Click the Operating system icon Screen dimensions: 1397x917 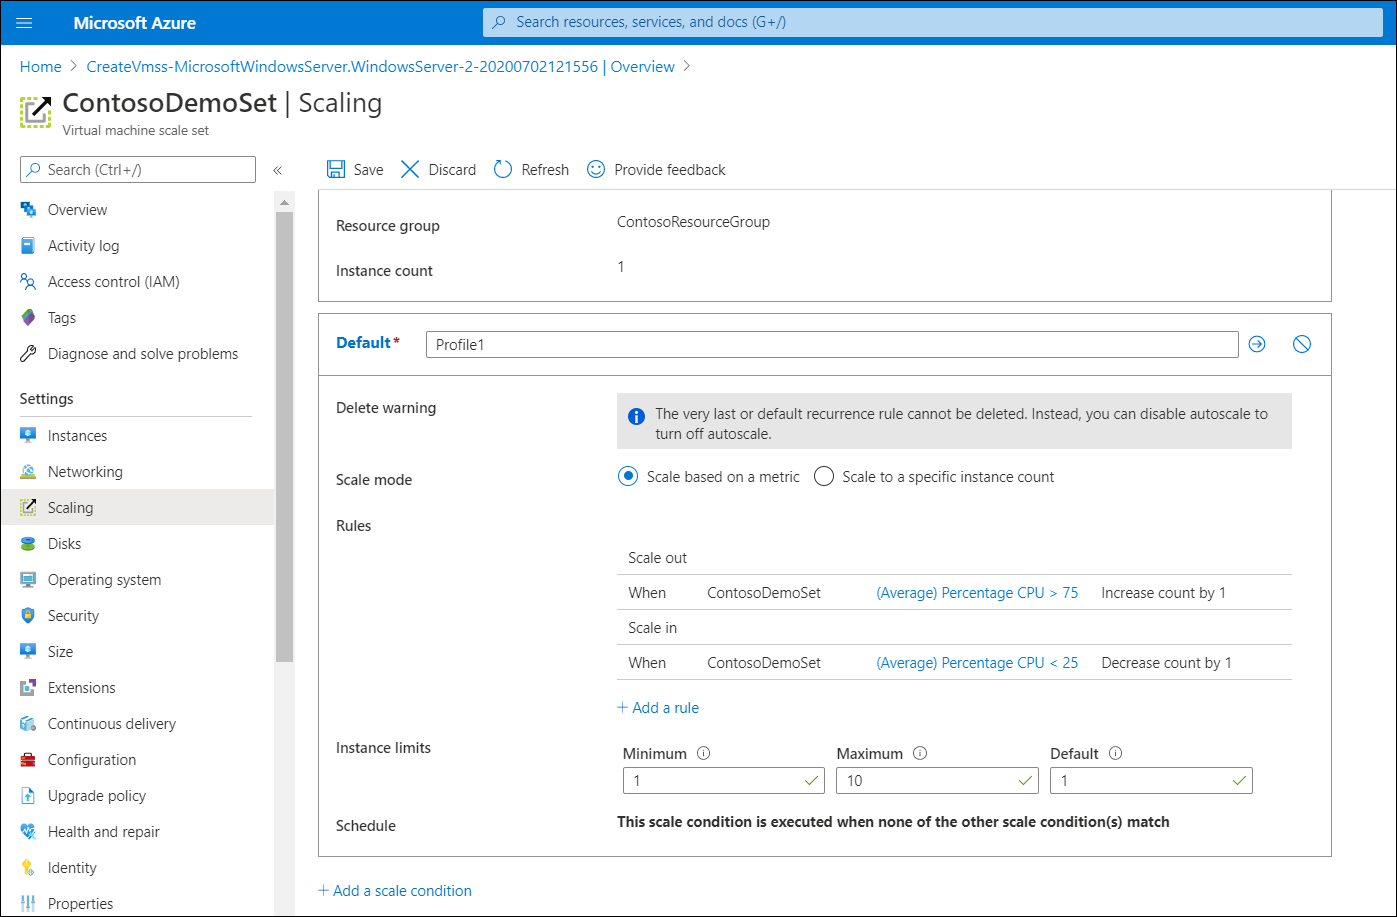tap(28, 579)
